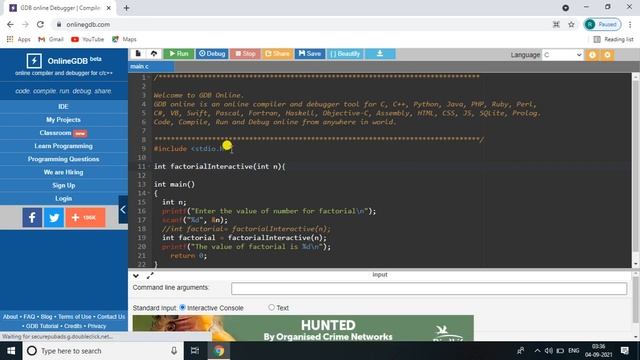Viewport: 640px width, 360px height.
Task: Save the current code
Action: click(x=310, y=54)
